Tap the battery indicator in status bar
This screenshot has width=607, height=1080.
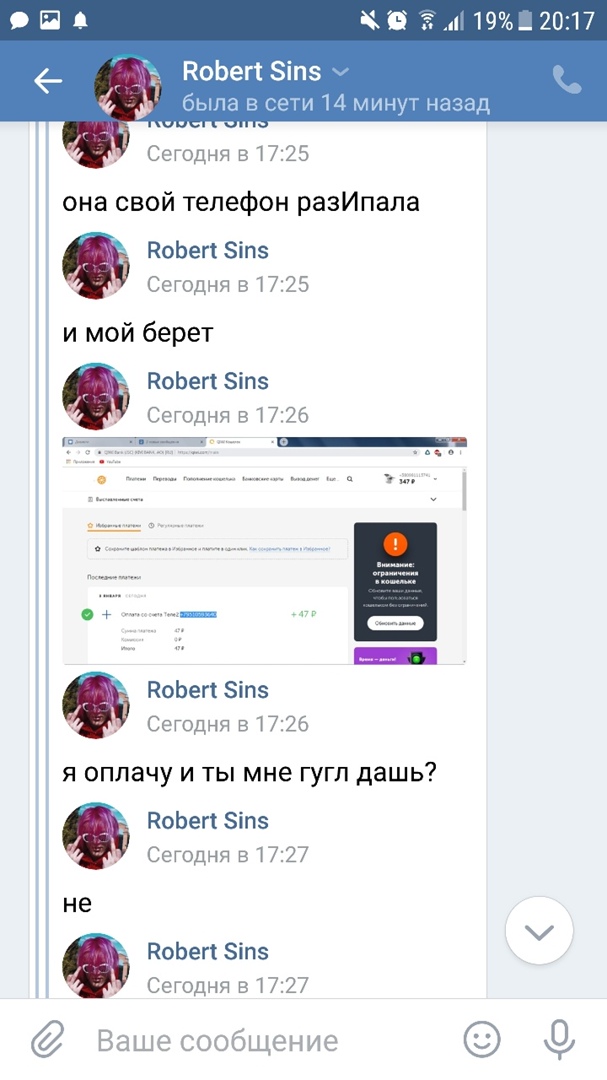526,21
